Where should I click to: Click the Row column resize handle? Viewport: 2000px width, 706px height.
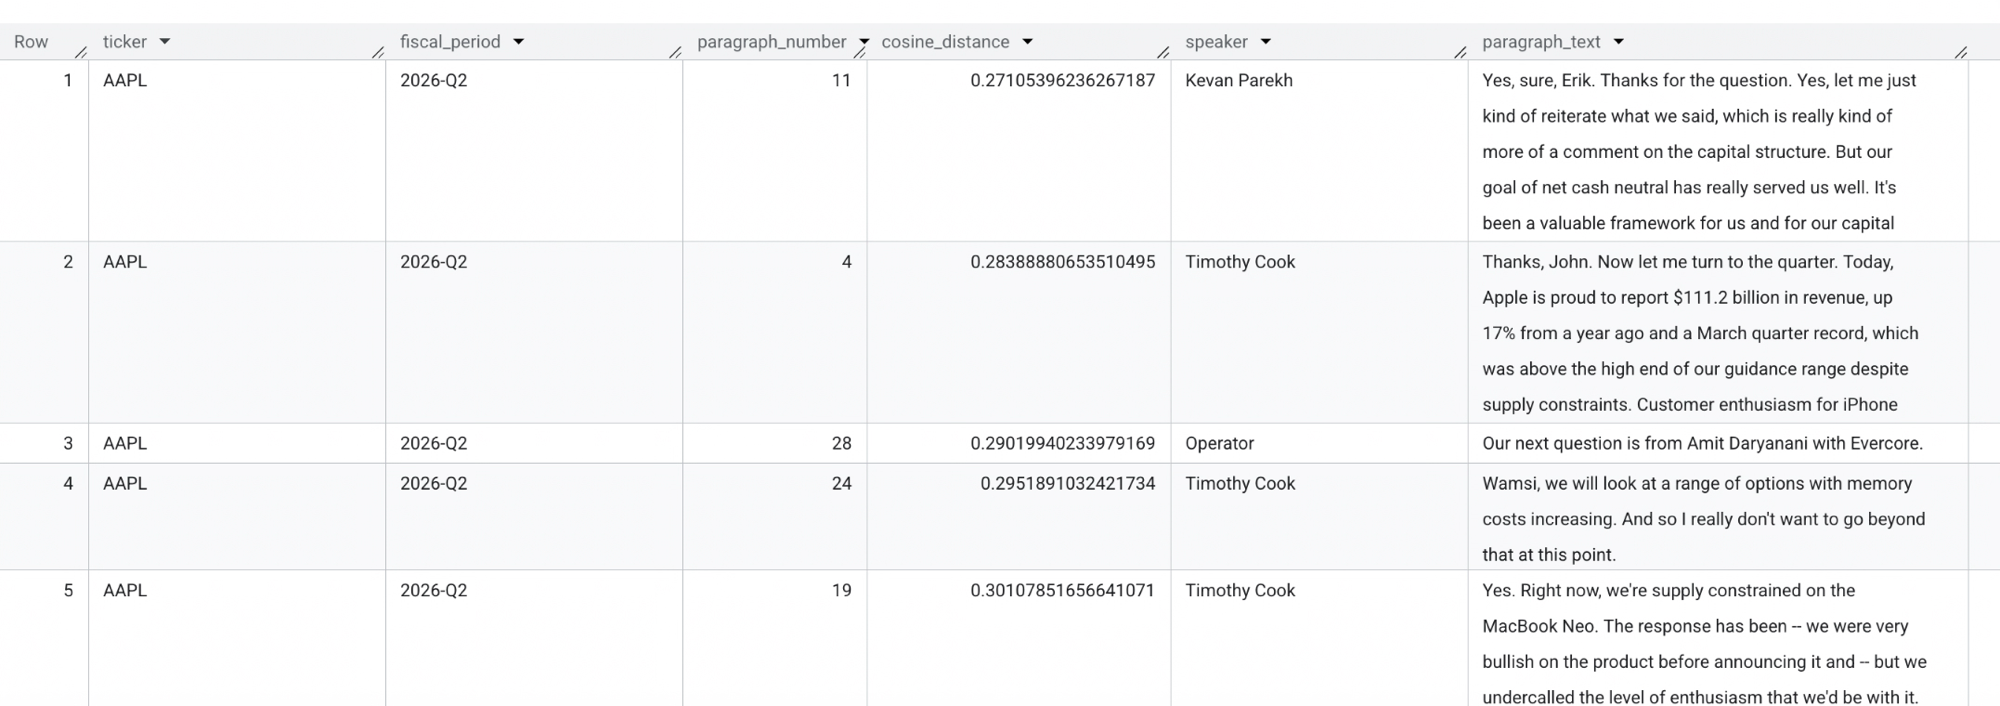81,52
